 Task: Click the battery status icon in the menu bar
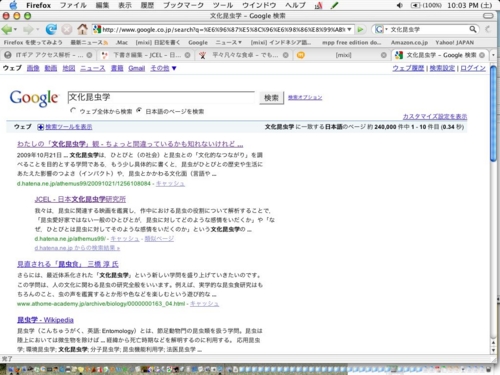coord(415,5)
